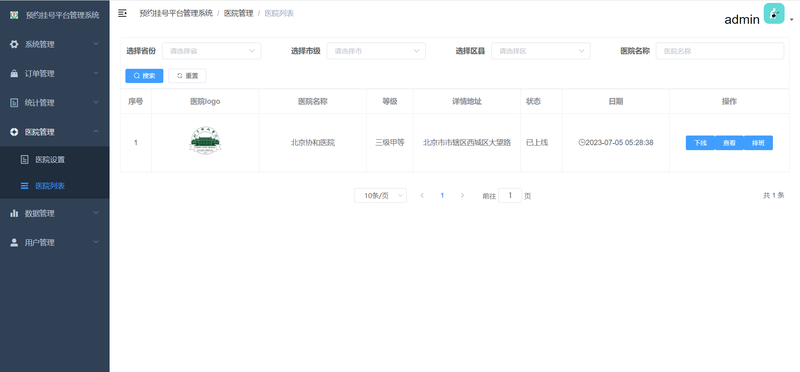This screenshot has height=372, width=800.
Task: Click the 订单管理 lock icon
Action: pyautogui.click(x=14, y=73)
